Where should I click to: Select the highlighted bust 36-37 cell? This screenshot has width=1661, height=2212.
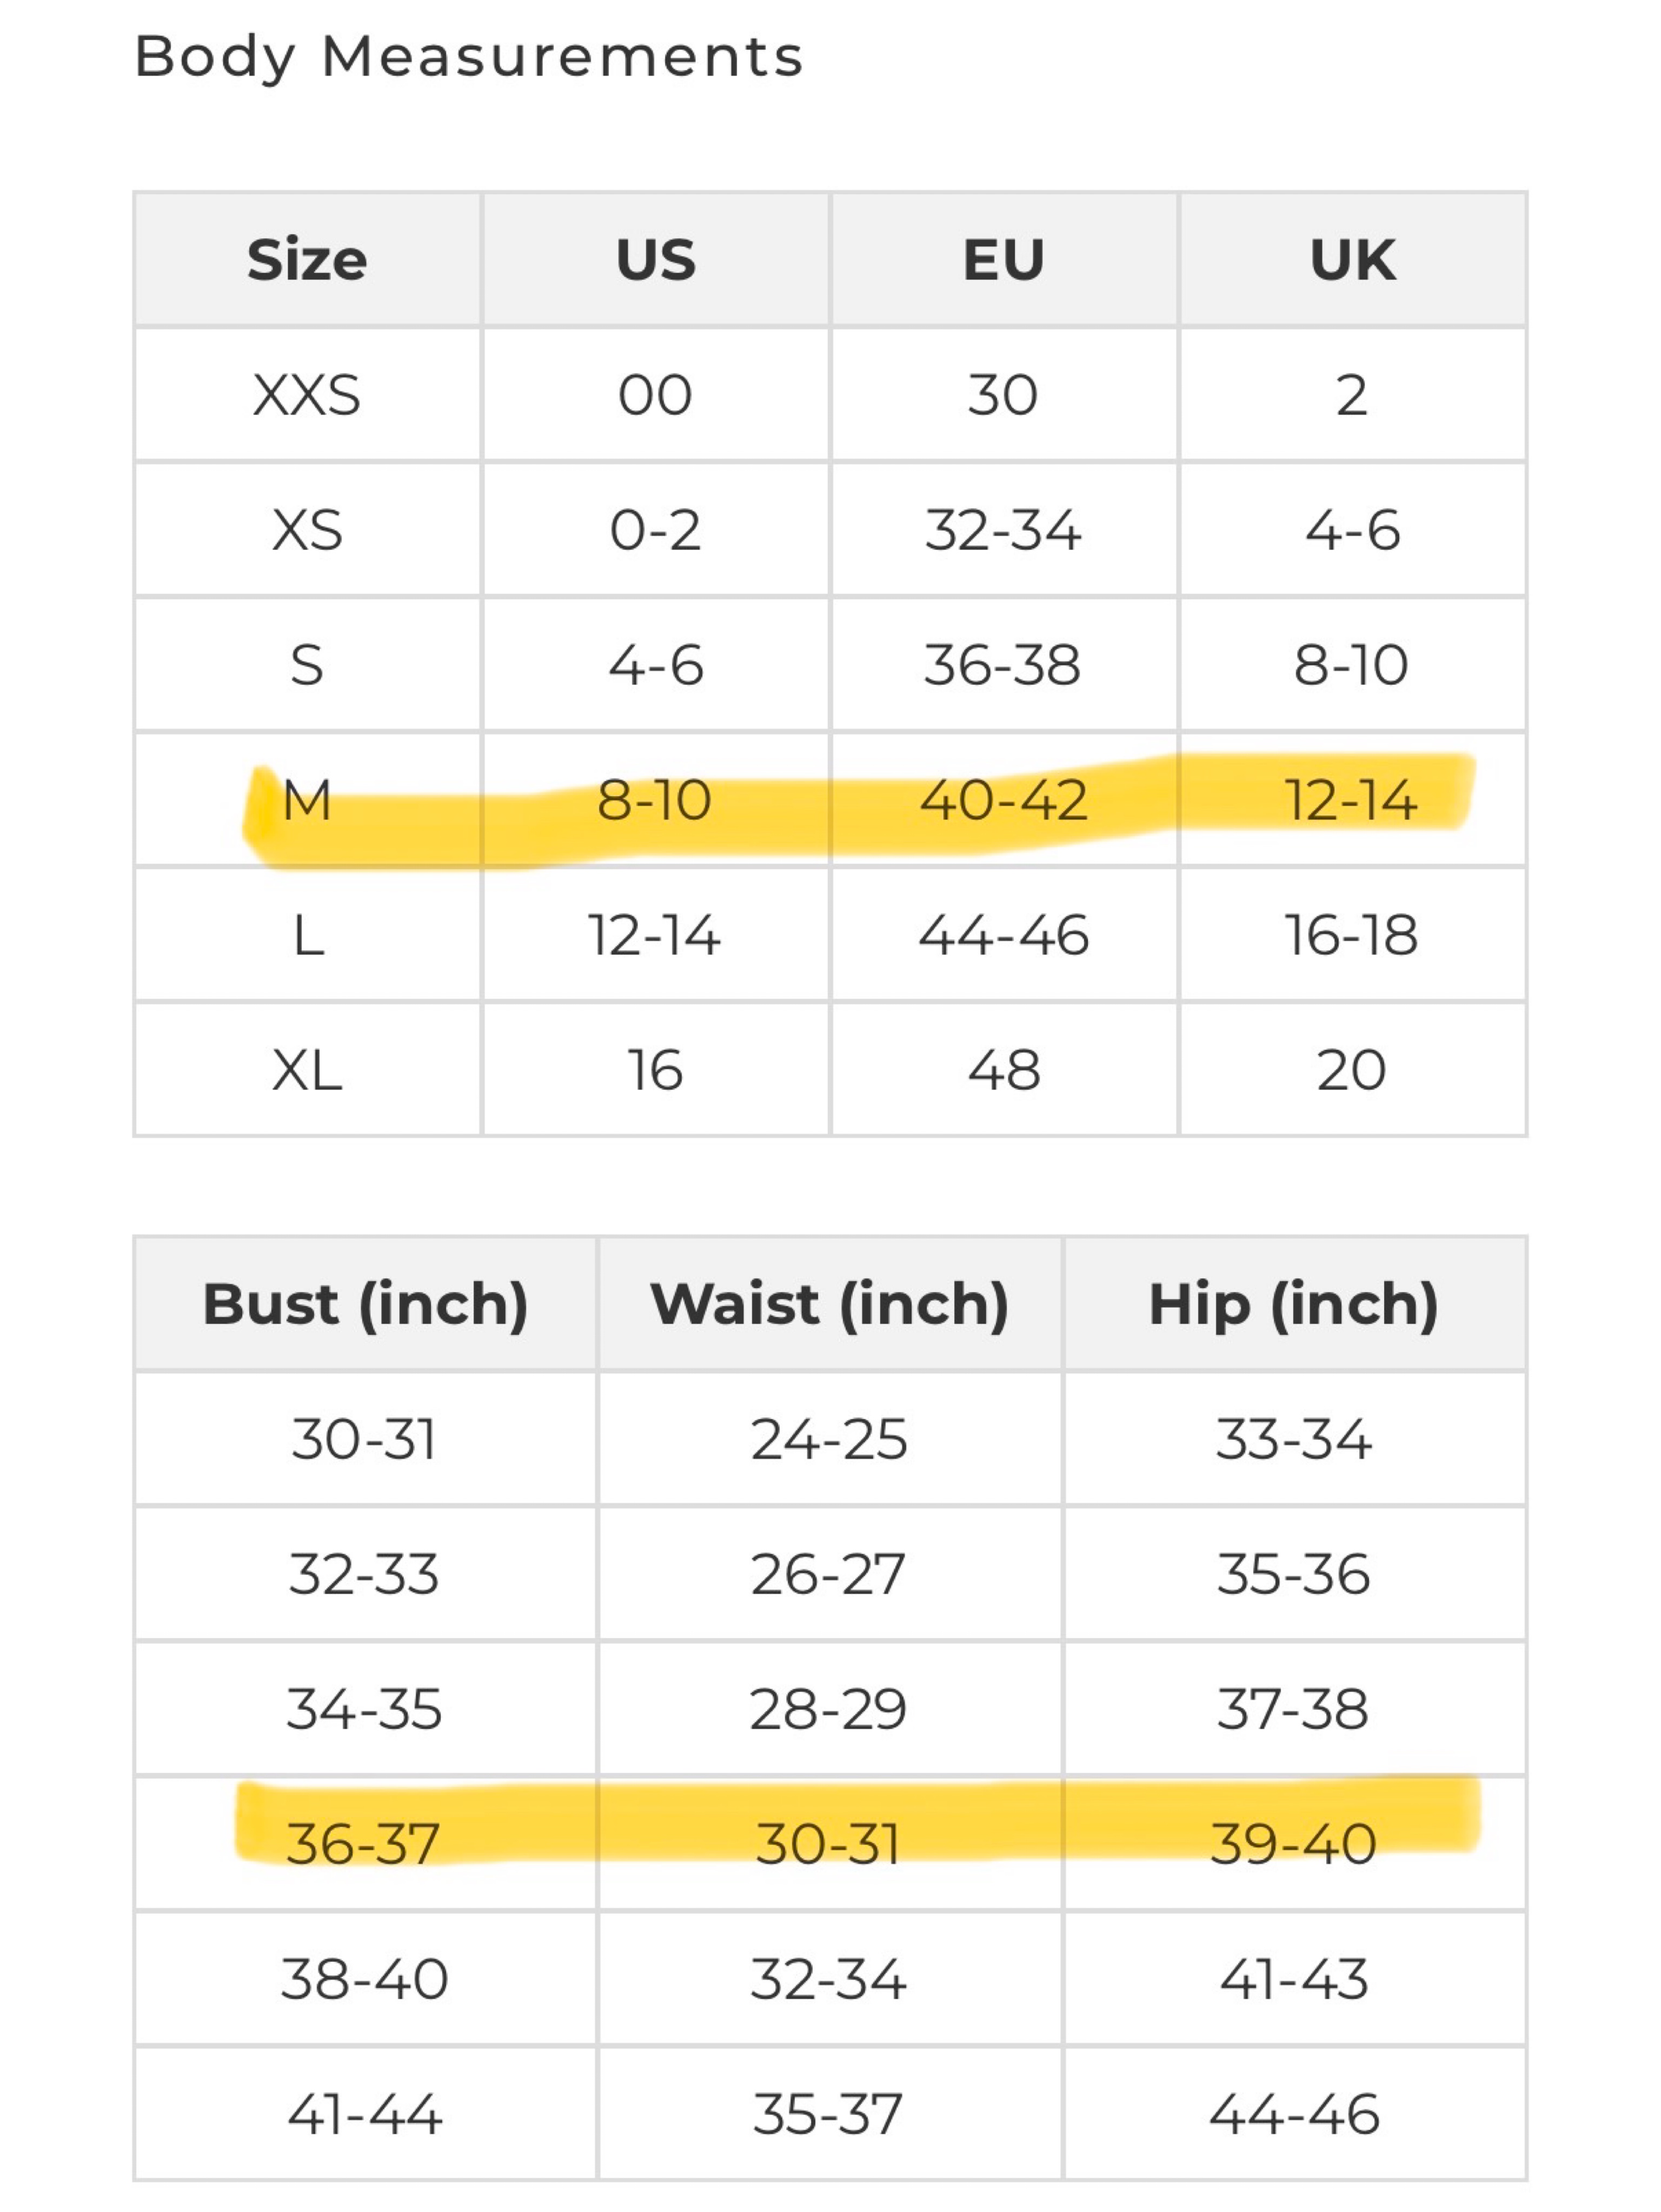(365, 1844)
